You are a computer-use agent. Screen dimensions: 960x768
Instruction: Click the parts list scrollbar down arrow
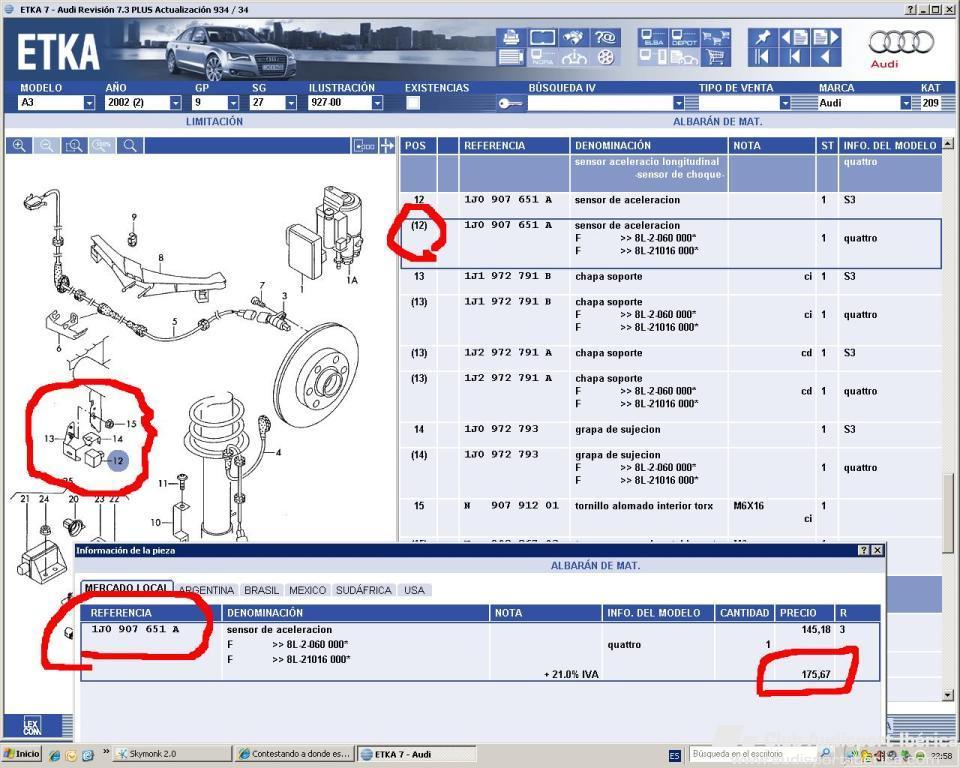coord(948,695)
